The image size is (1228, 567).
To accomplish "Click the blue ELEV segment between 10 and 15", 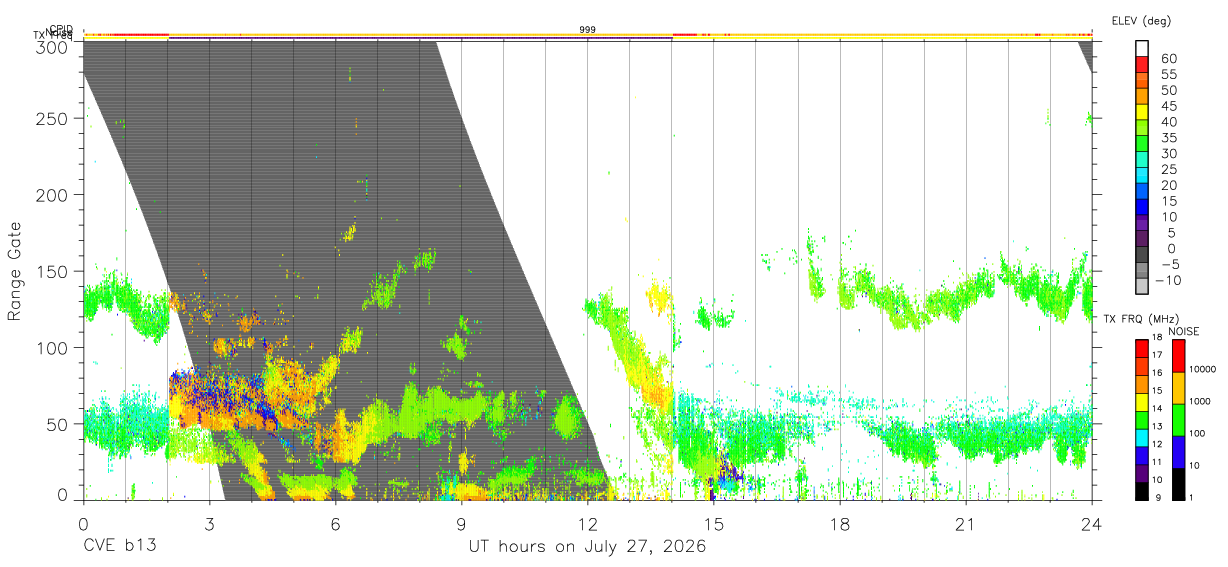I will 1142,208.
